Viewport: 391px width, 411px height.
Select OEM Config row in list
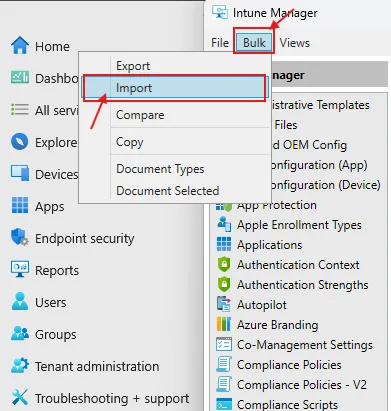(x=310, y=145)
